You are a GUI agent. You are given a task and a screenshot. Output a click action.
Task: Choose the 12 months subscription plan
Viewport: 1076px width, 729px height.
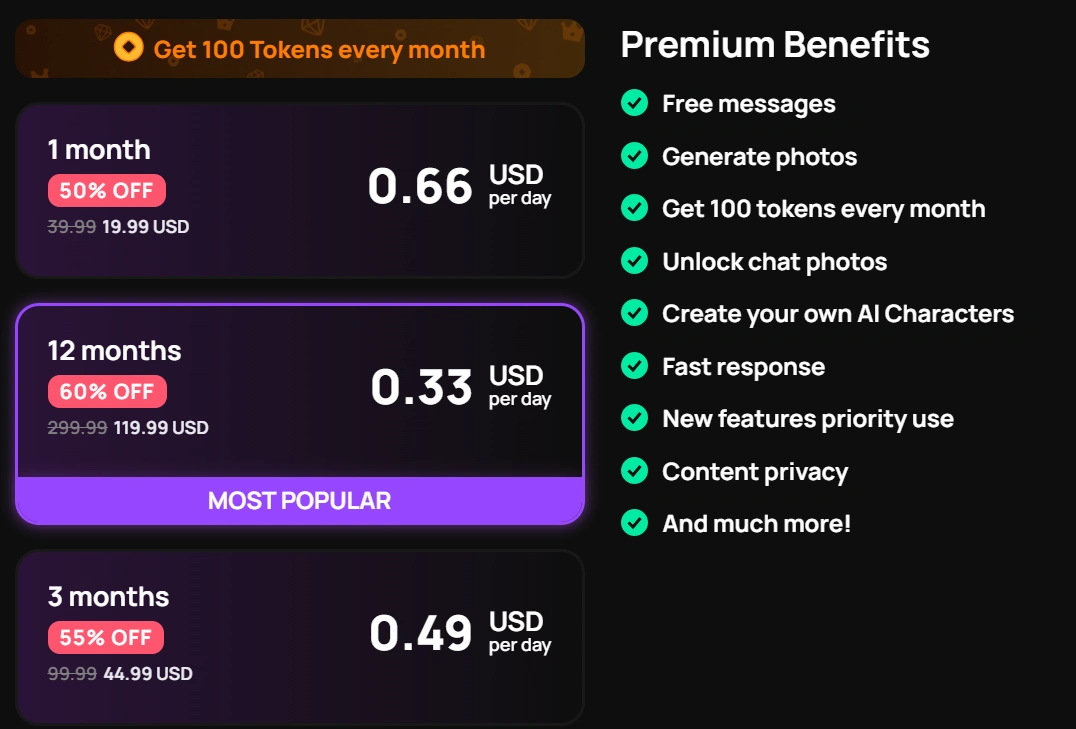tap(299, 390)
